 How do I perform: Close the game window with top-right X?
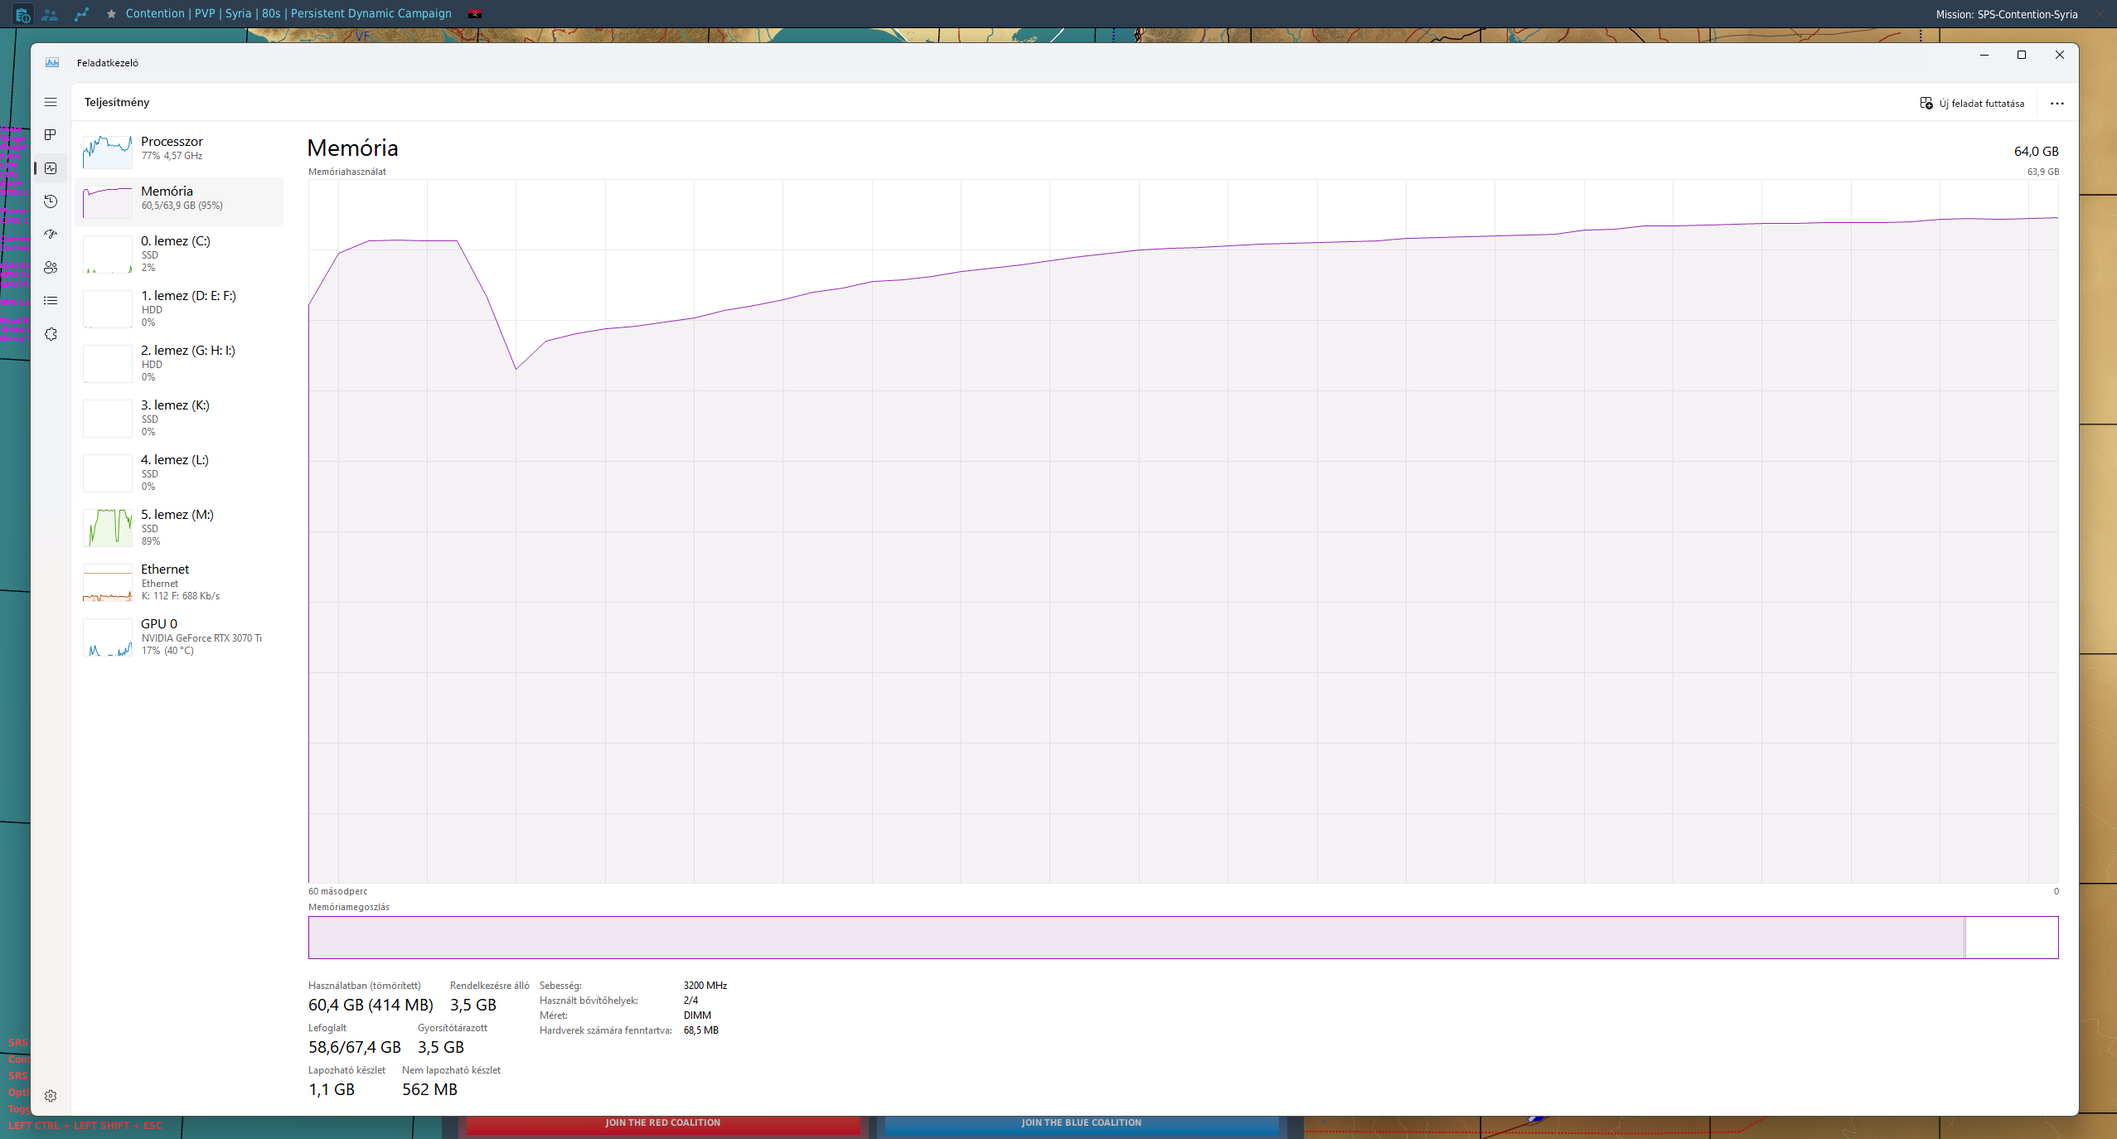2100,14
